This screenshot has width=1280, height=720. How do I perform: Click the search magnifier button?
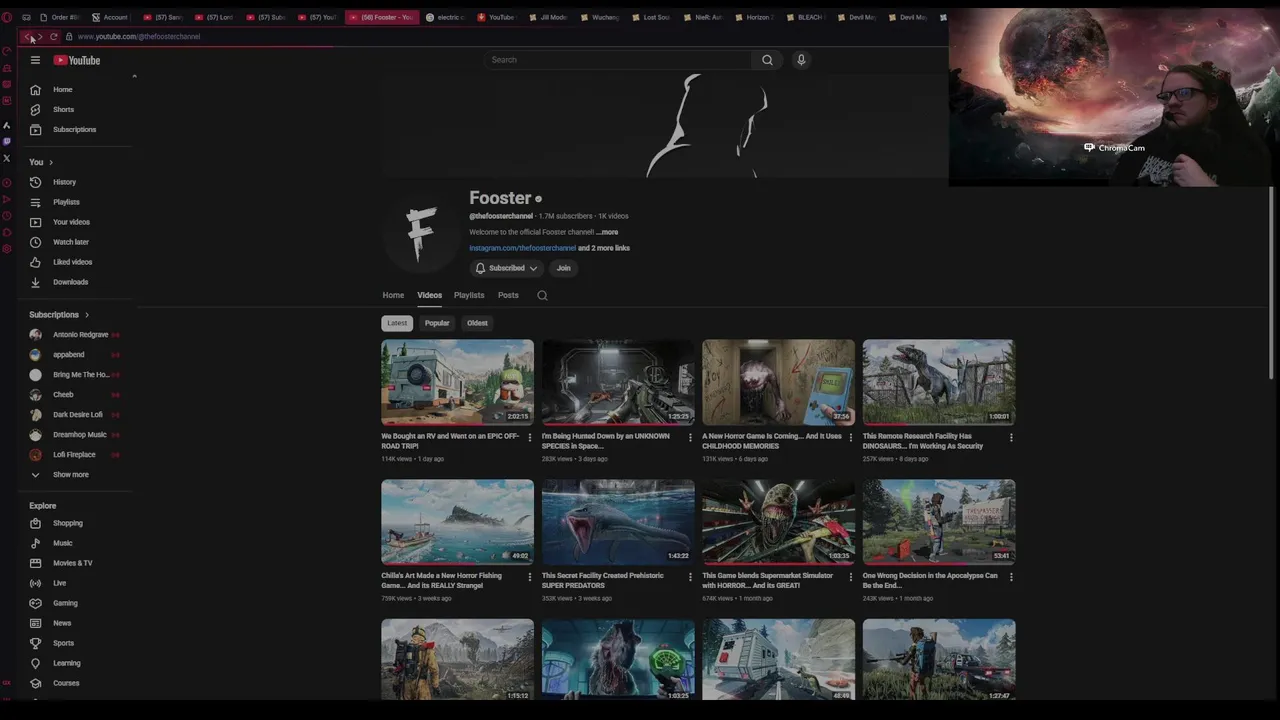pos(767,60)
